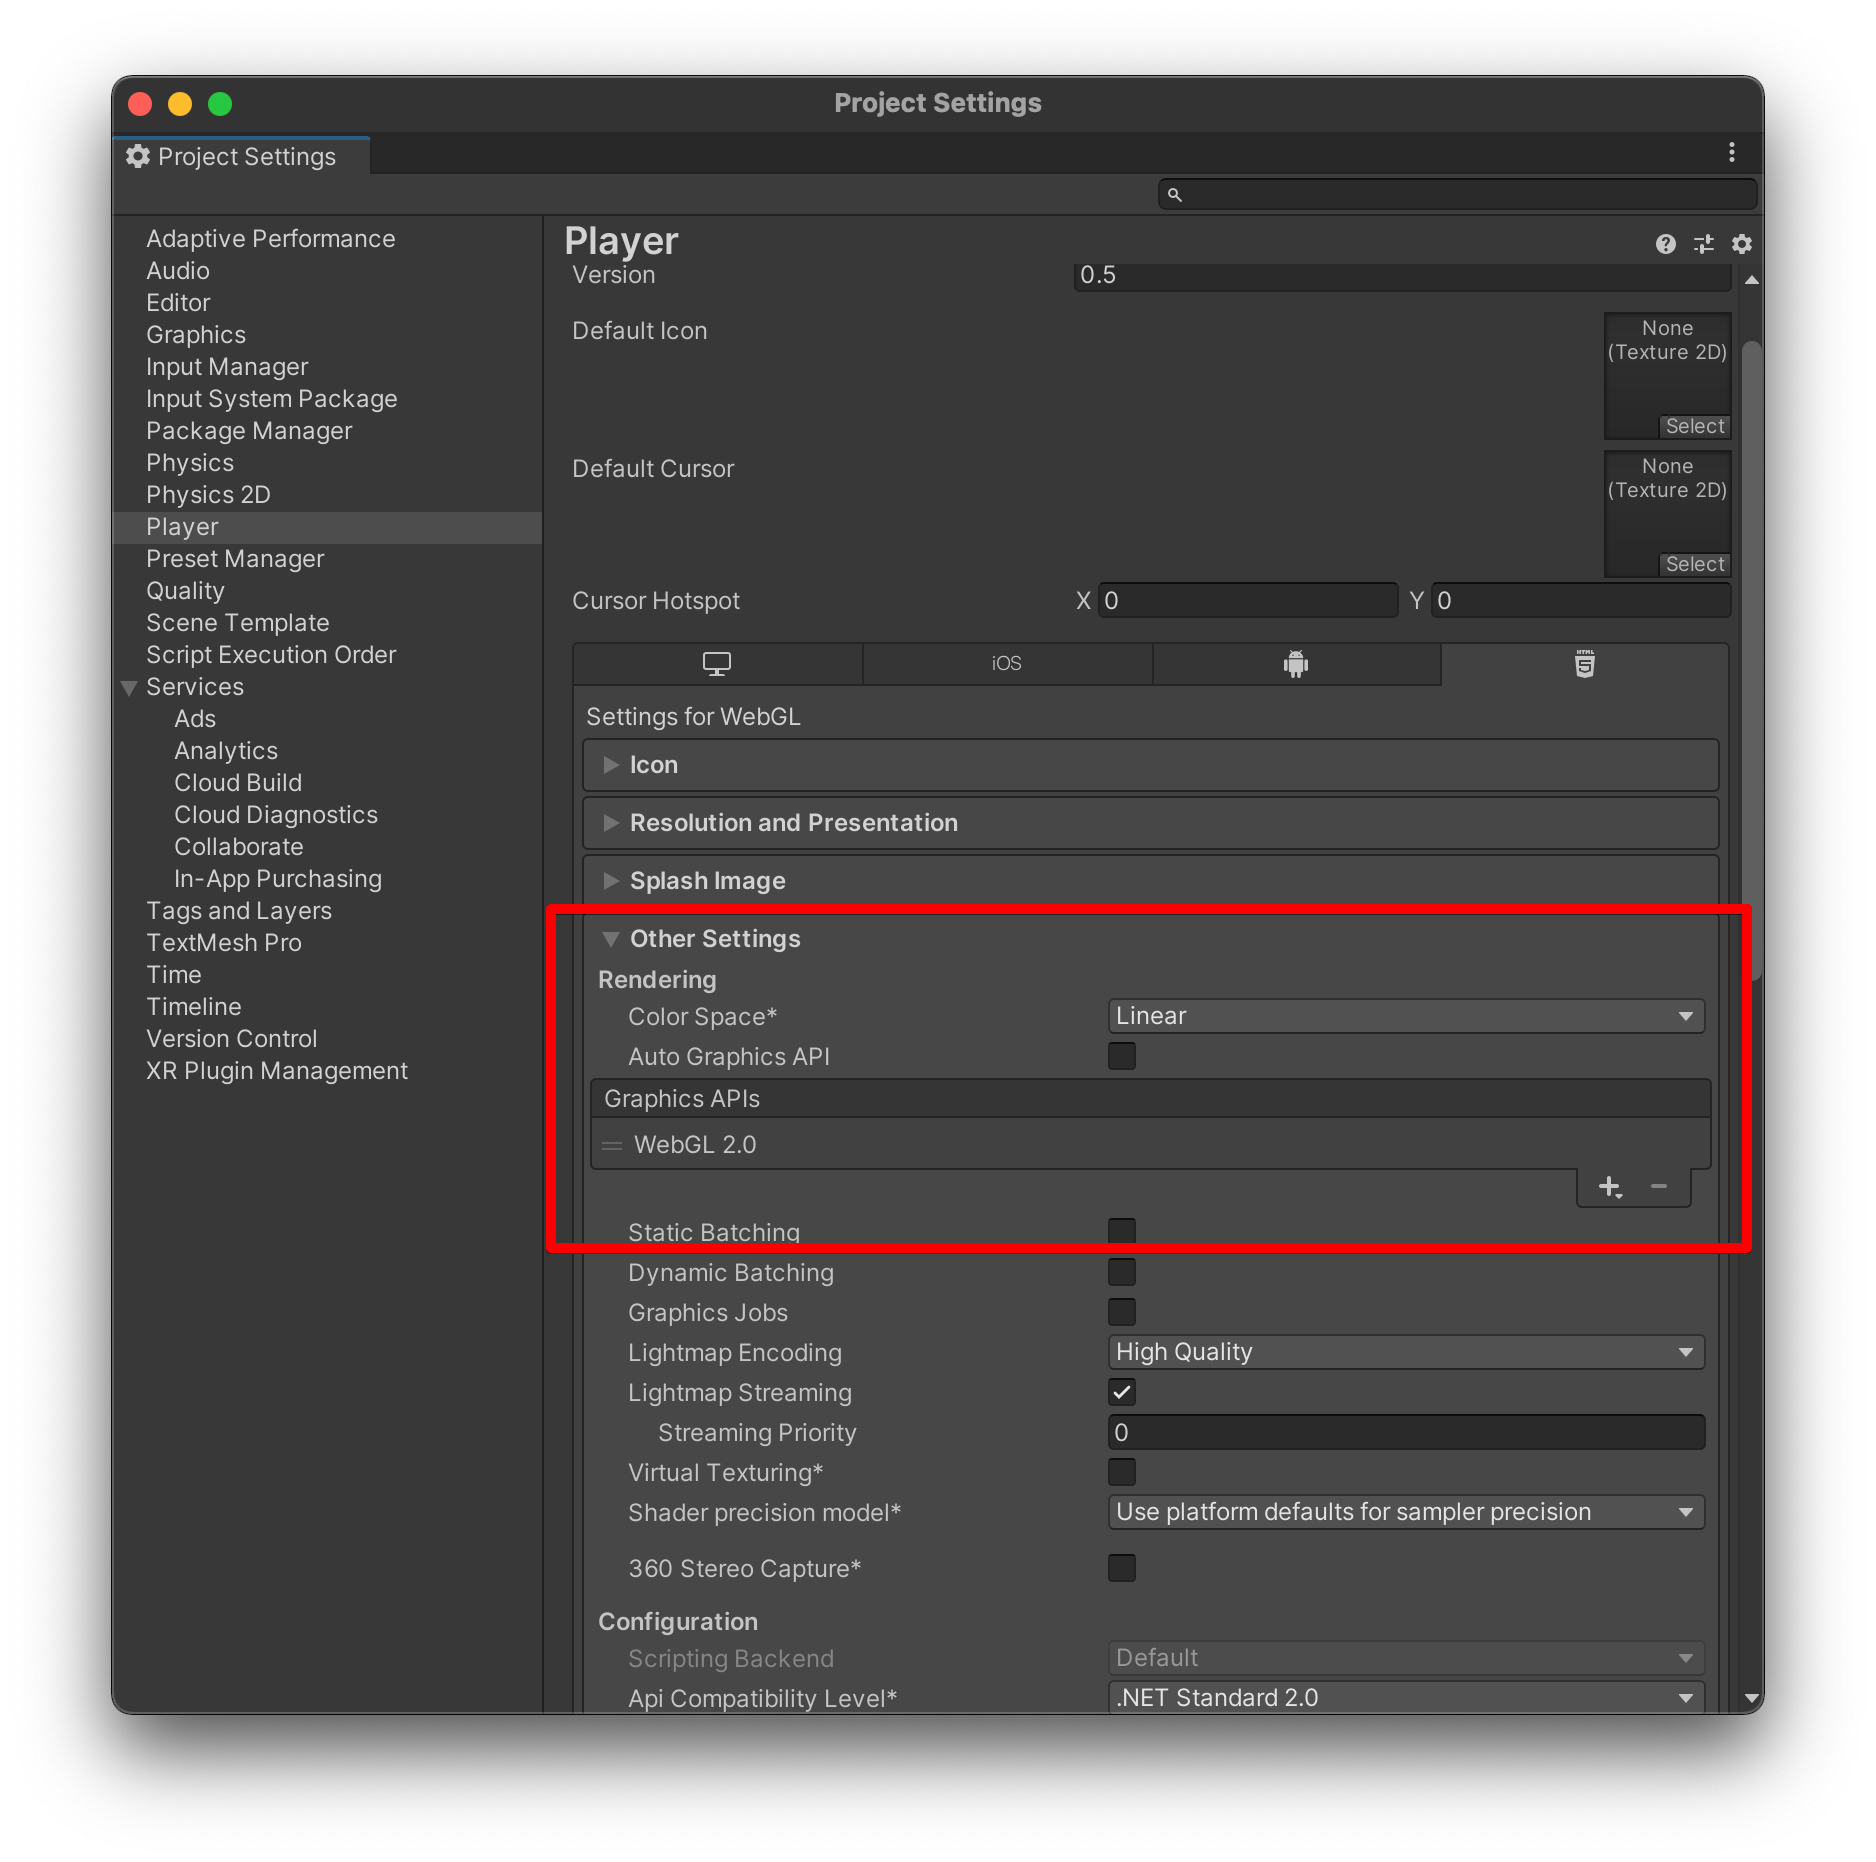Select the Project Settings window tab
The width and height of the screenshot is (1876, 1862).
[x=241, y=156]
